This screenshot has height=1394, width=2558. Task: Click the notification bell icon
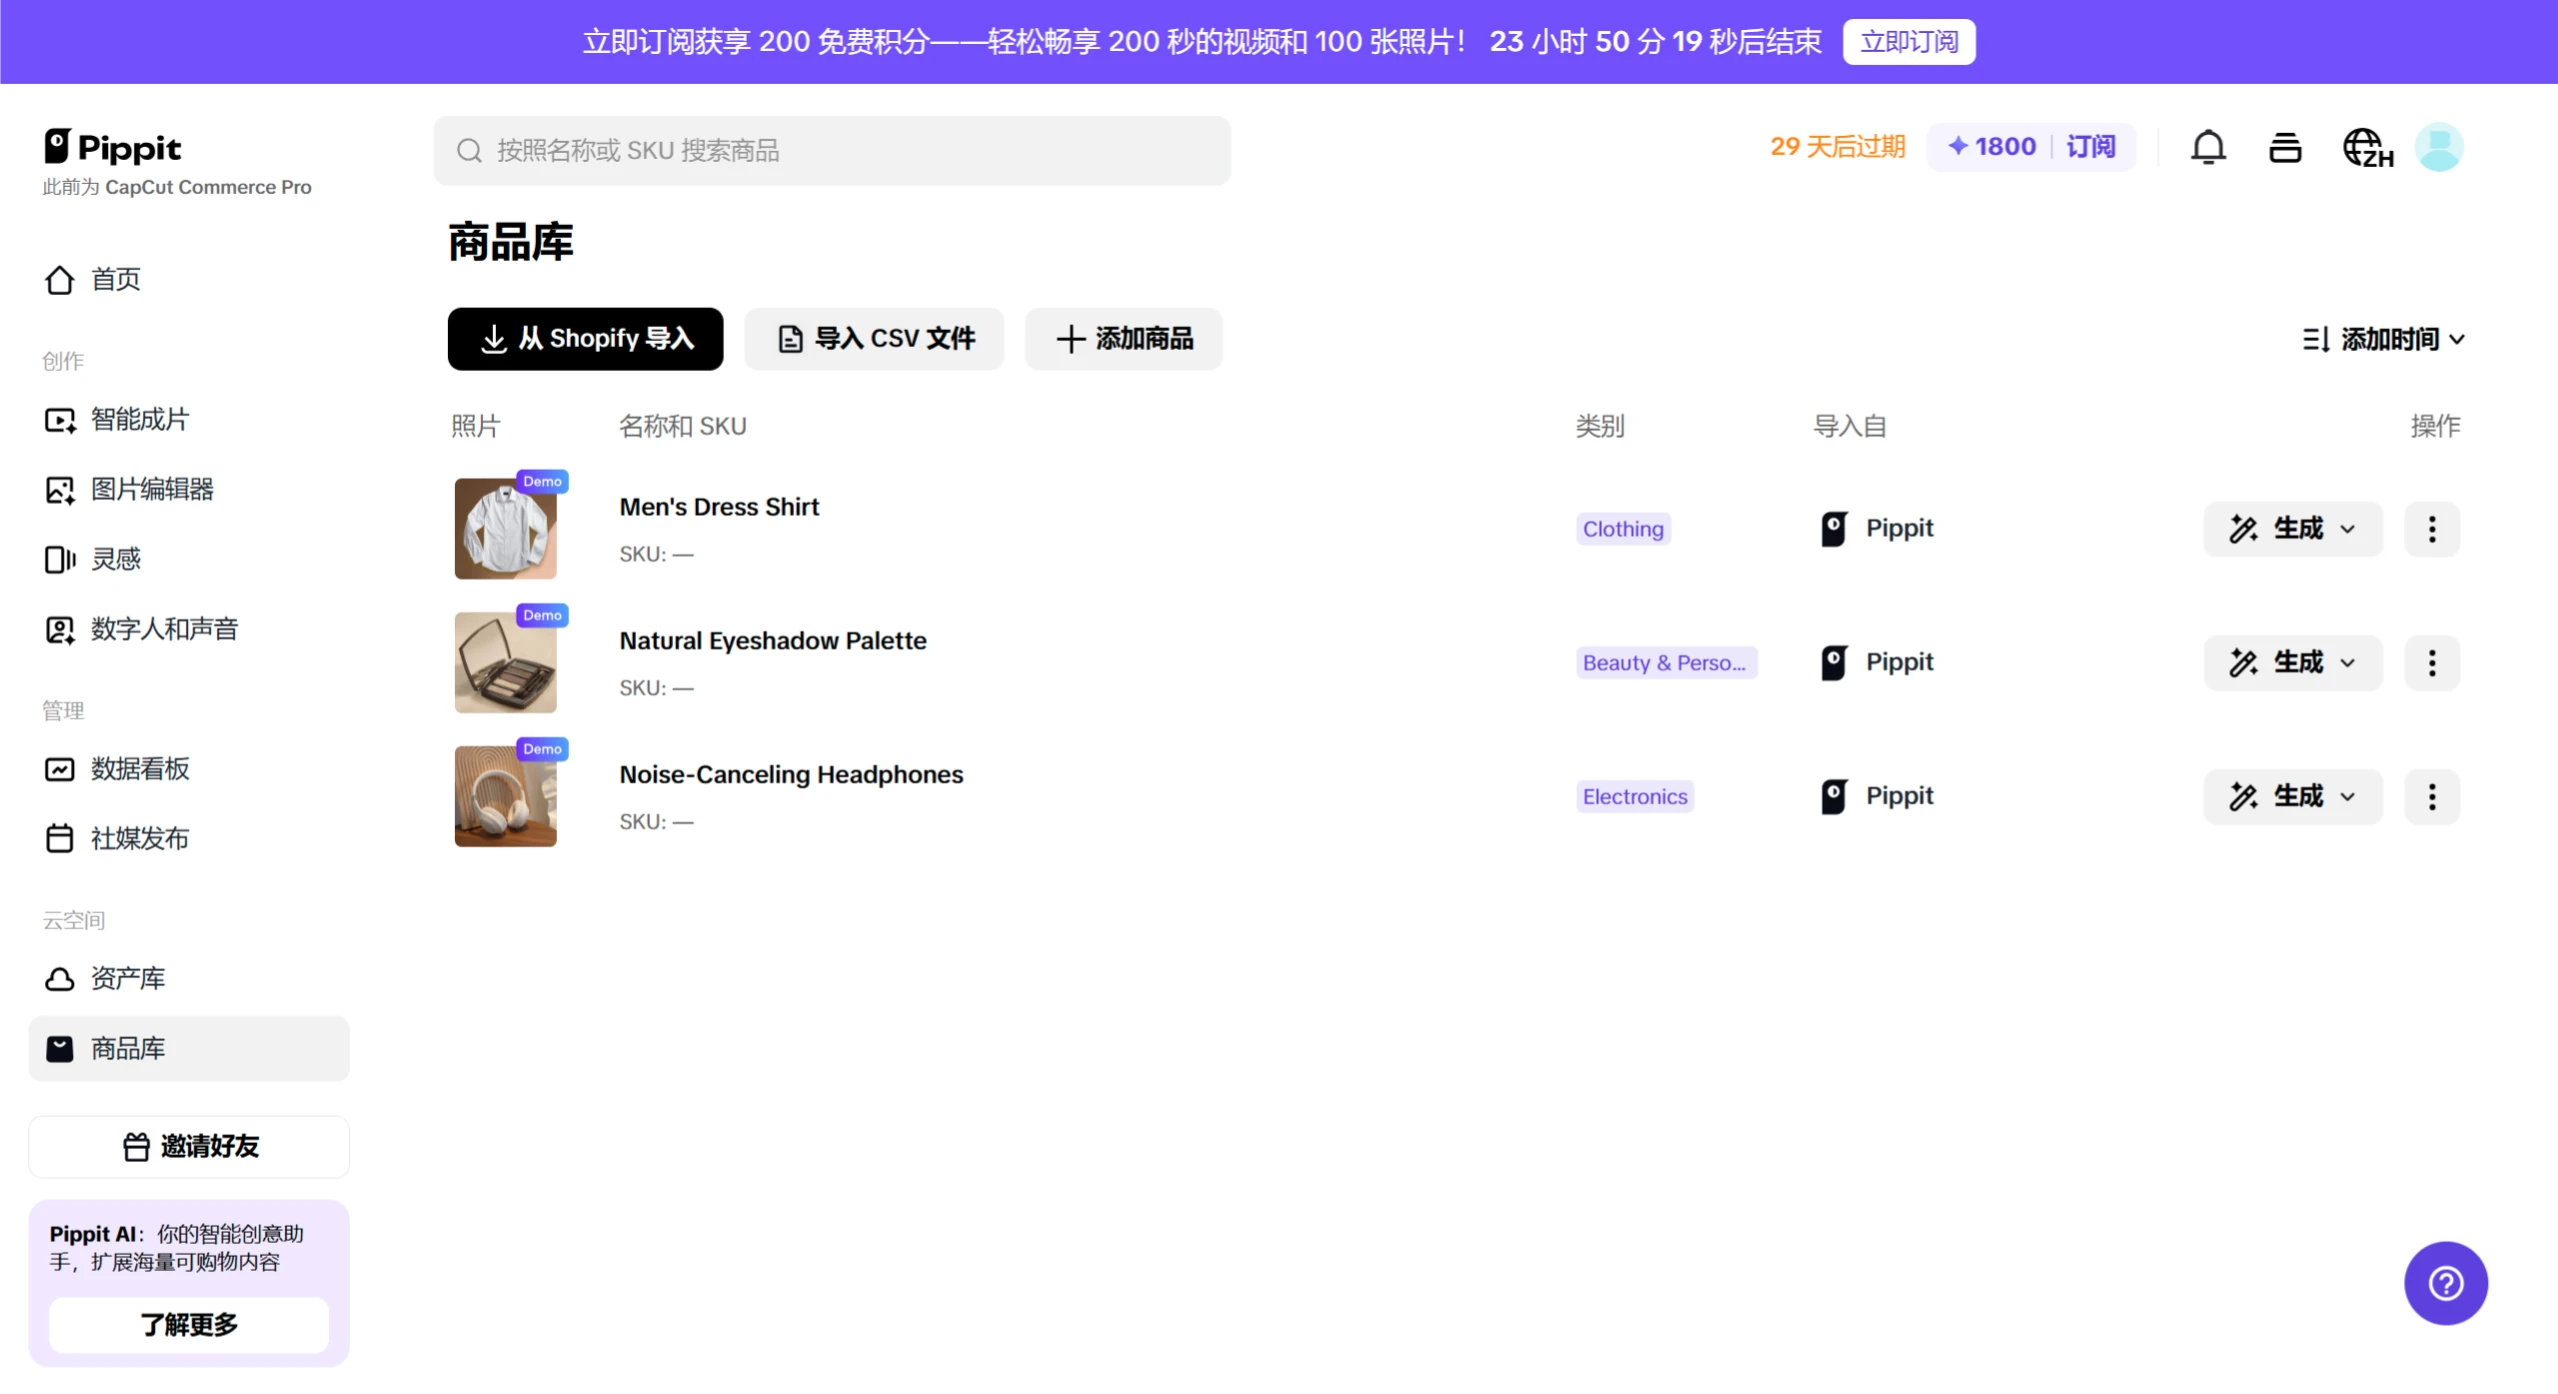click(2208, 148)
